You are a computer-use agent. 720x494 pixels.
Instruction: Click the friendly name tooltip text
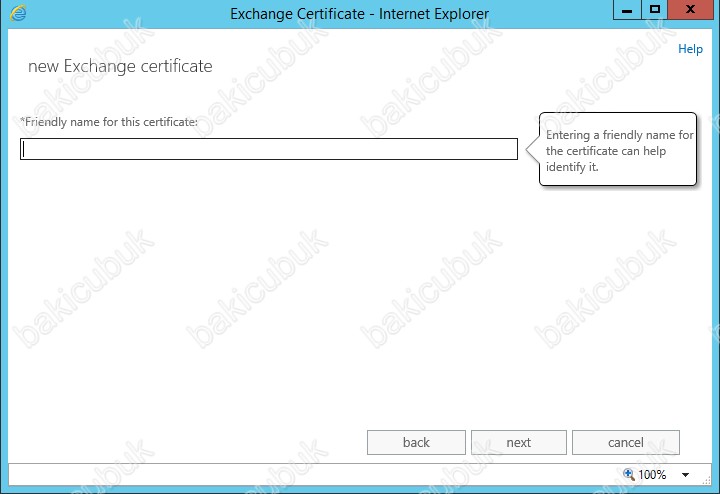[x=619, y=151]
